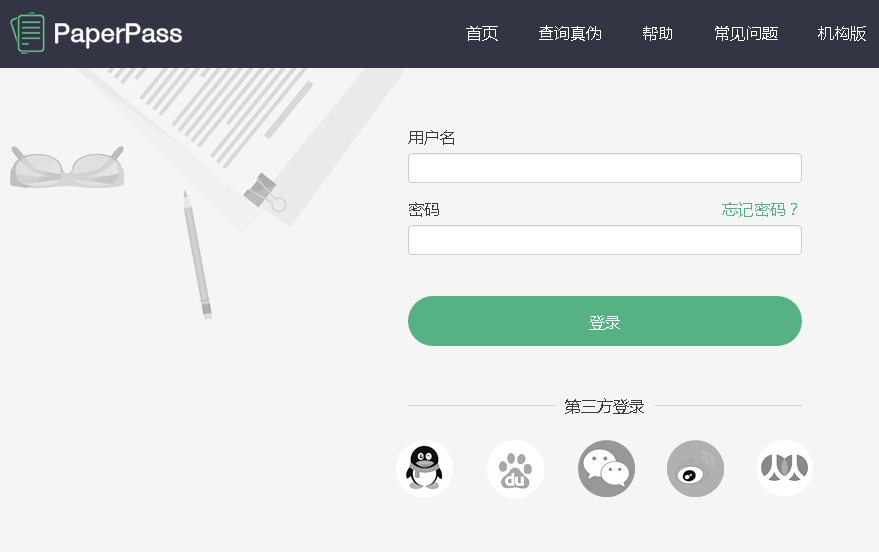Click the green 登录 button

[605, 321]
